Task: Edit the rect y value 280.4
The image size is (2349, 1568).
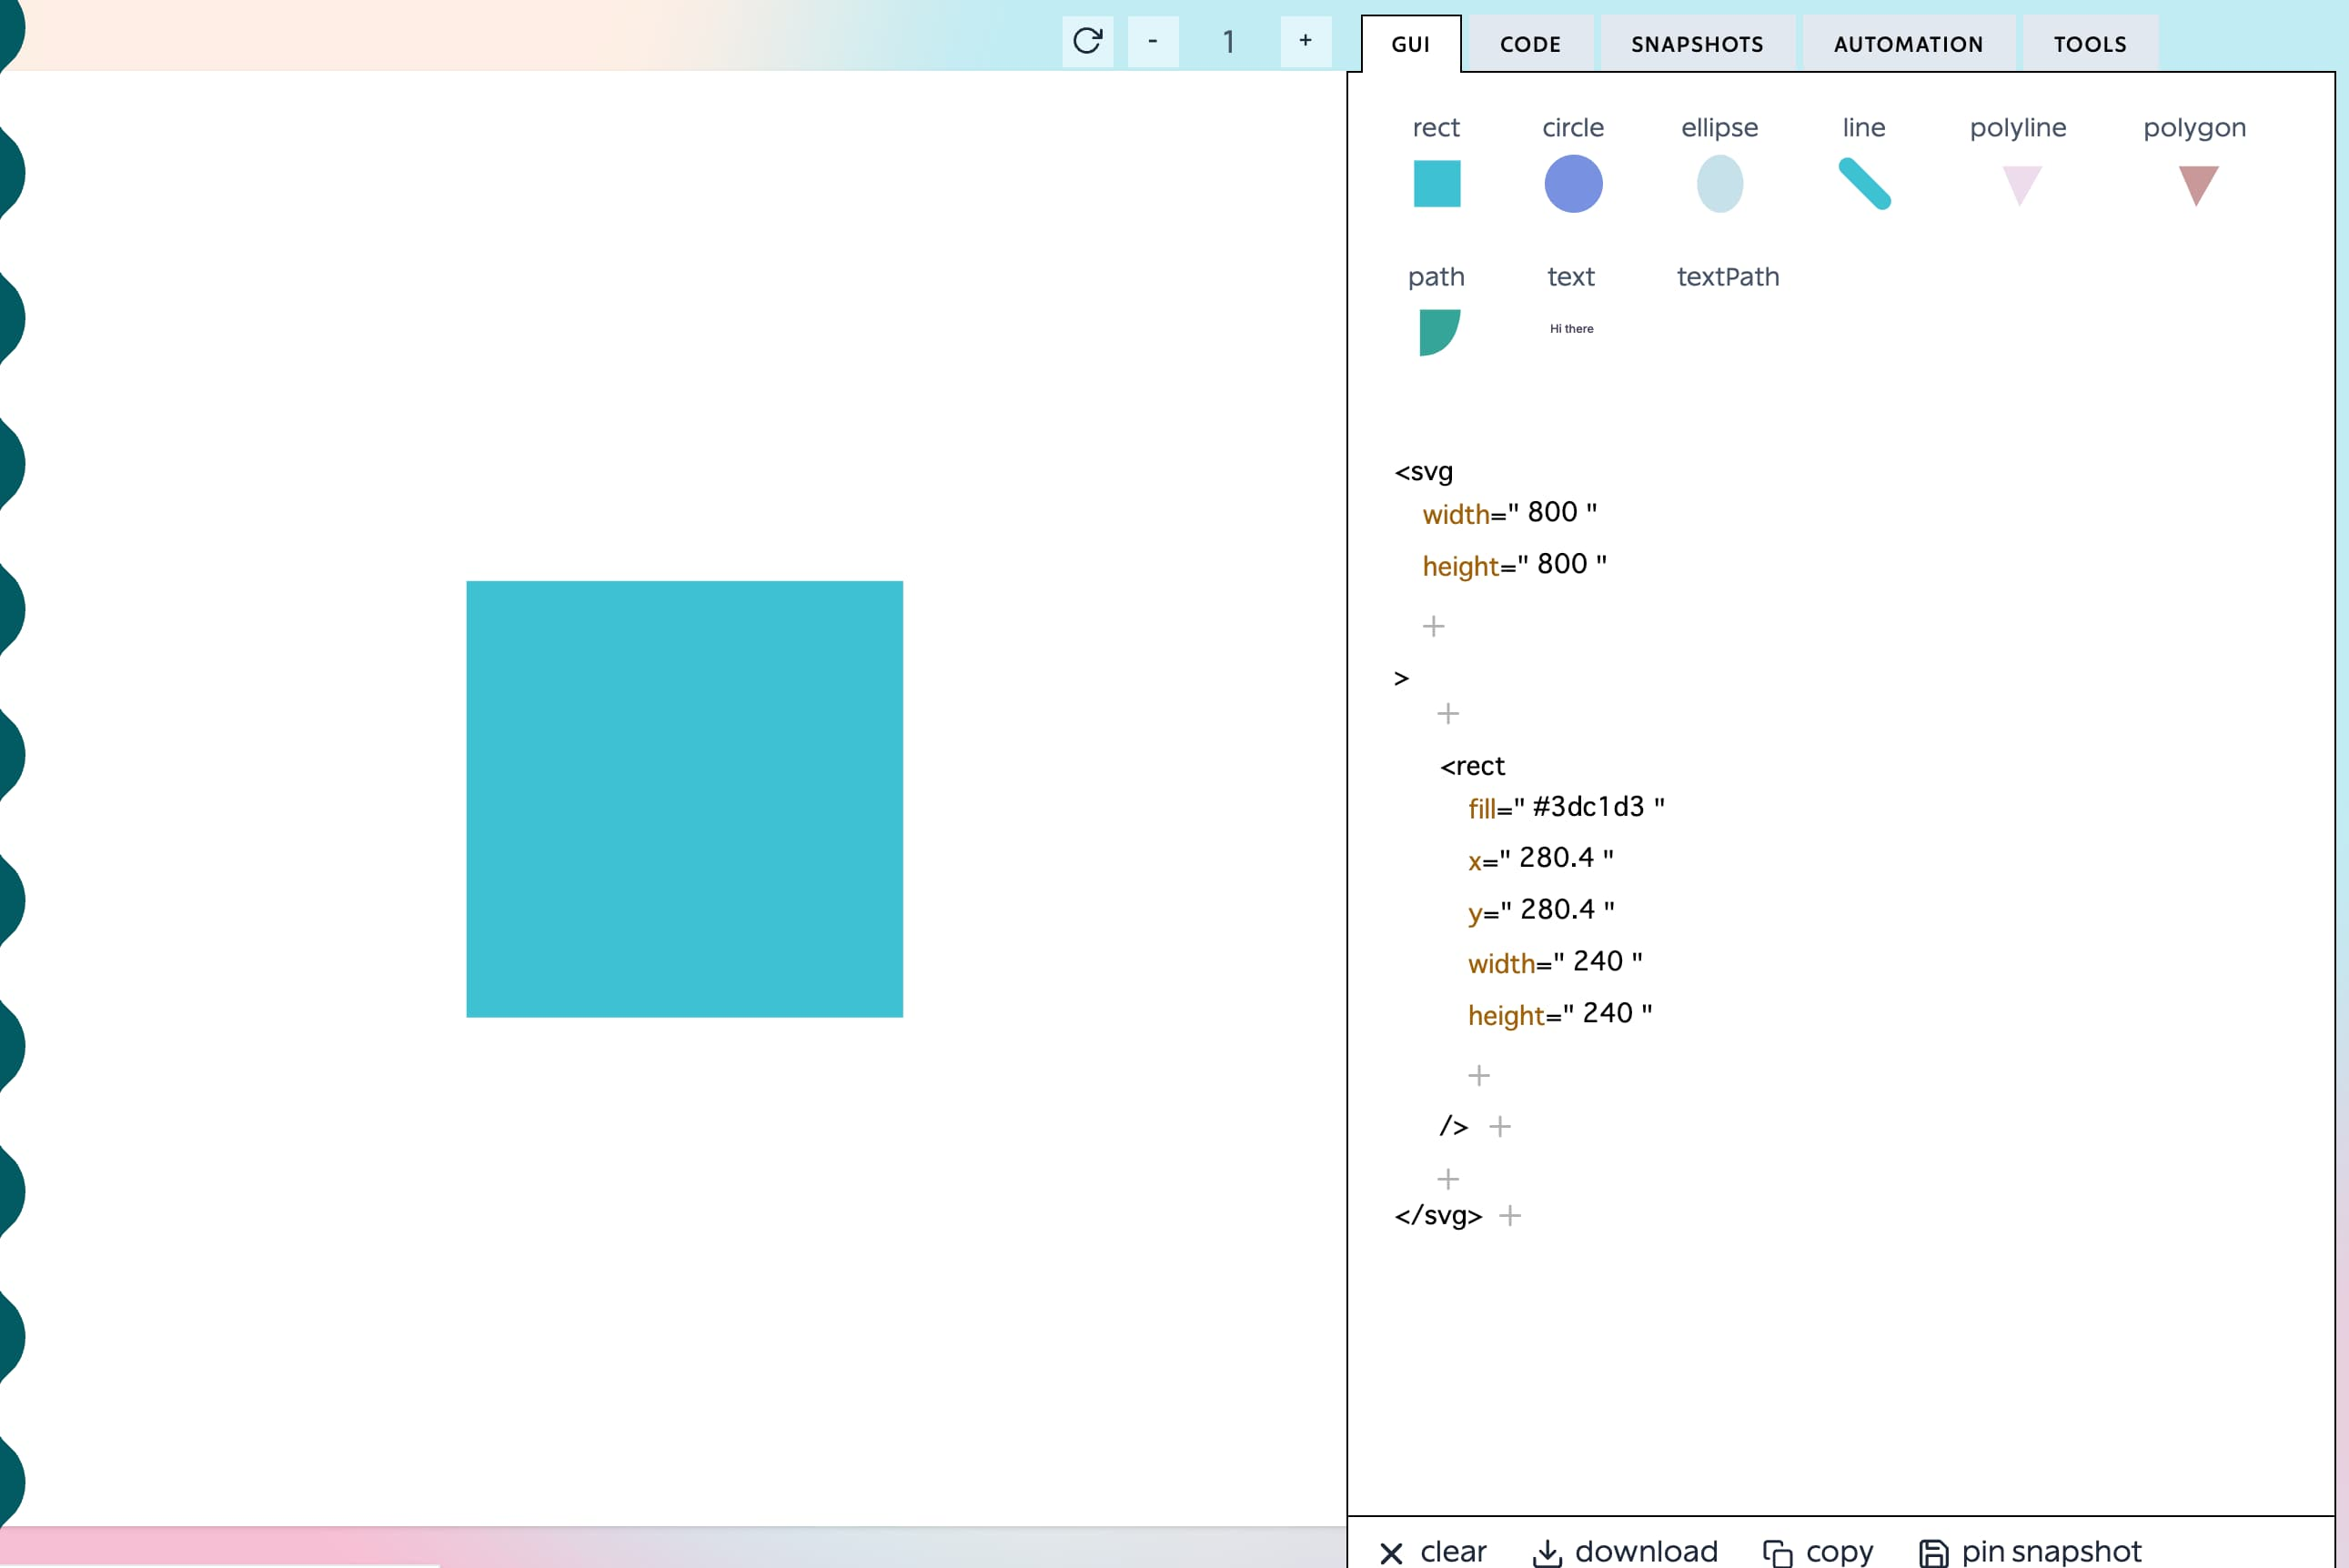Action: (1557, 910)
